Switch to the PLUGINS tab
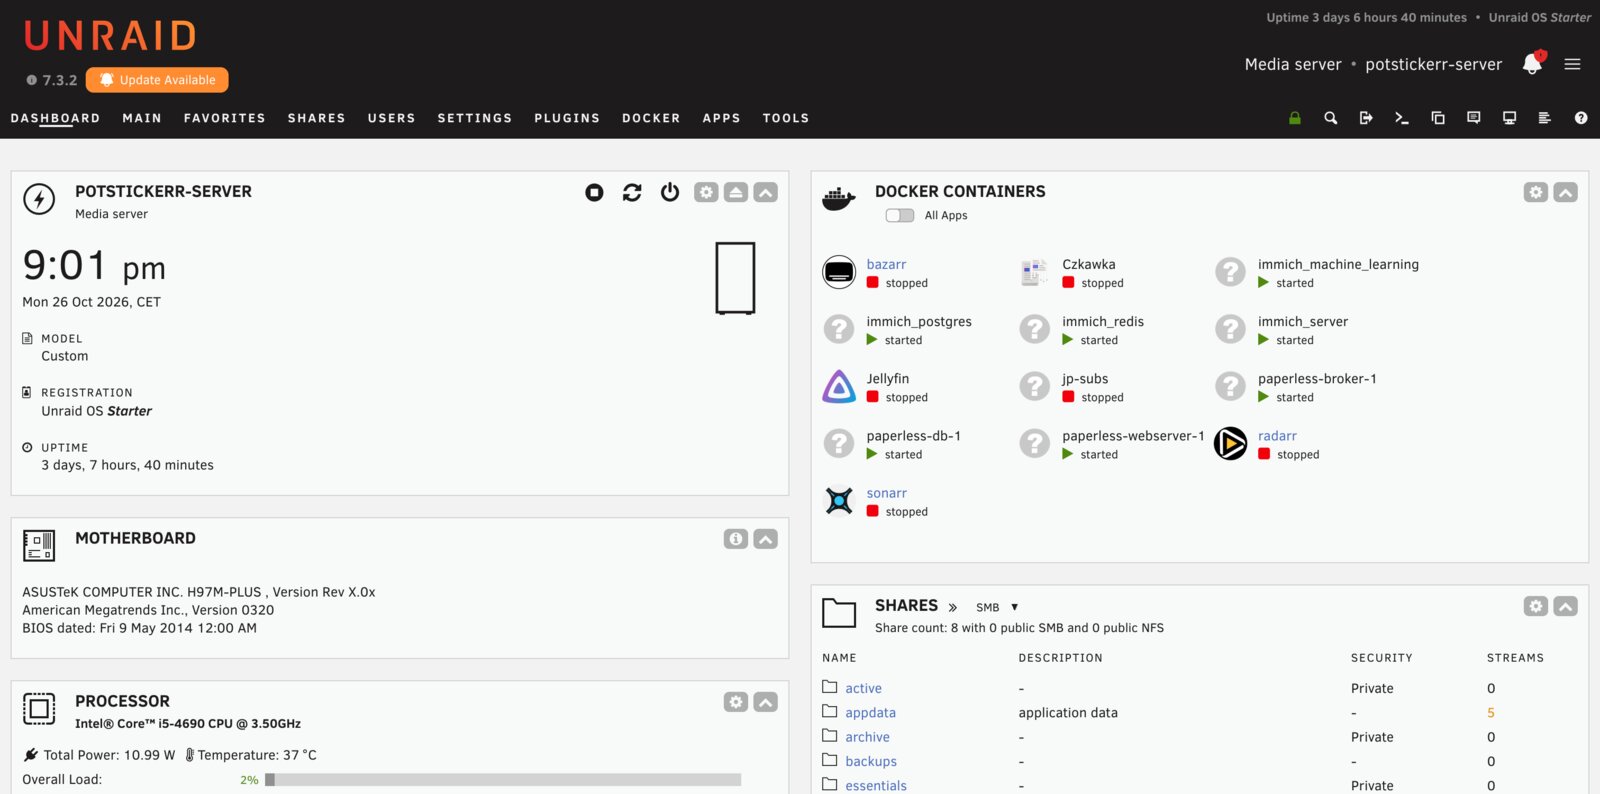 567,118
